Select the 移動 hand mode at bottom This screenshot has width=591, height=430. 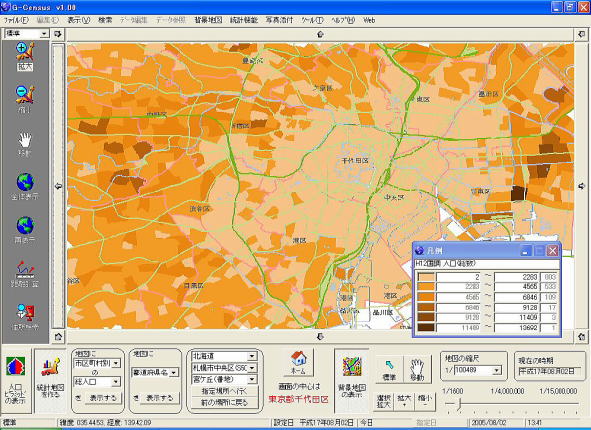(417, 370)
